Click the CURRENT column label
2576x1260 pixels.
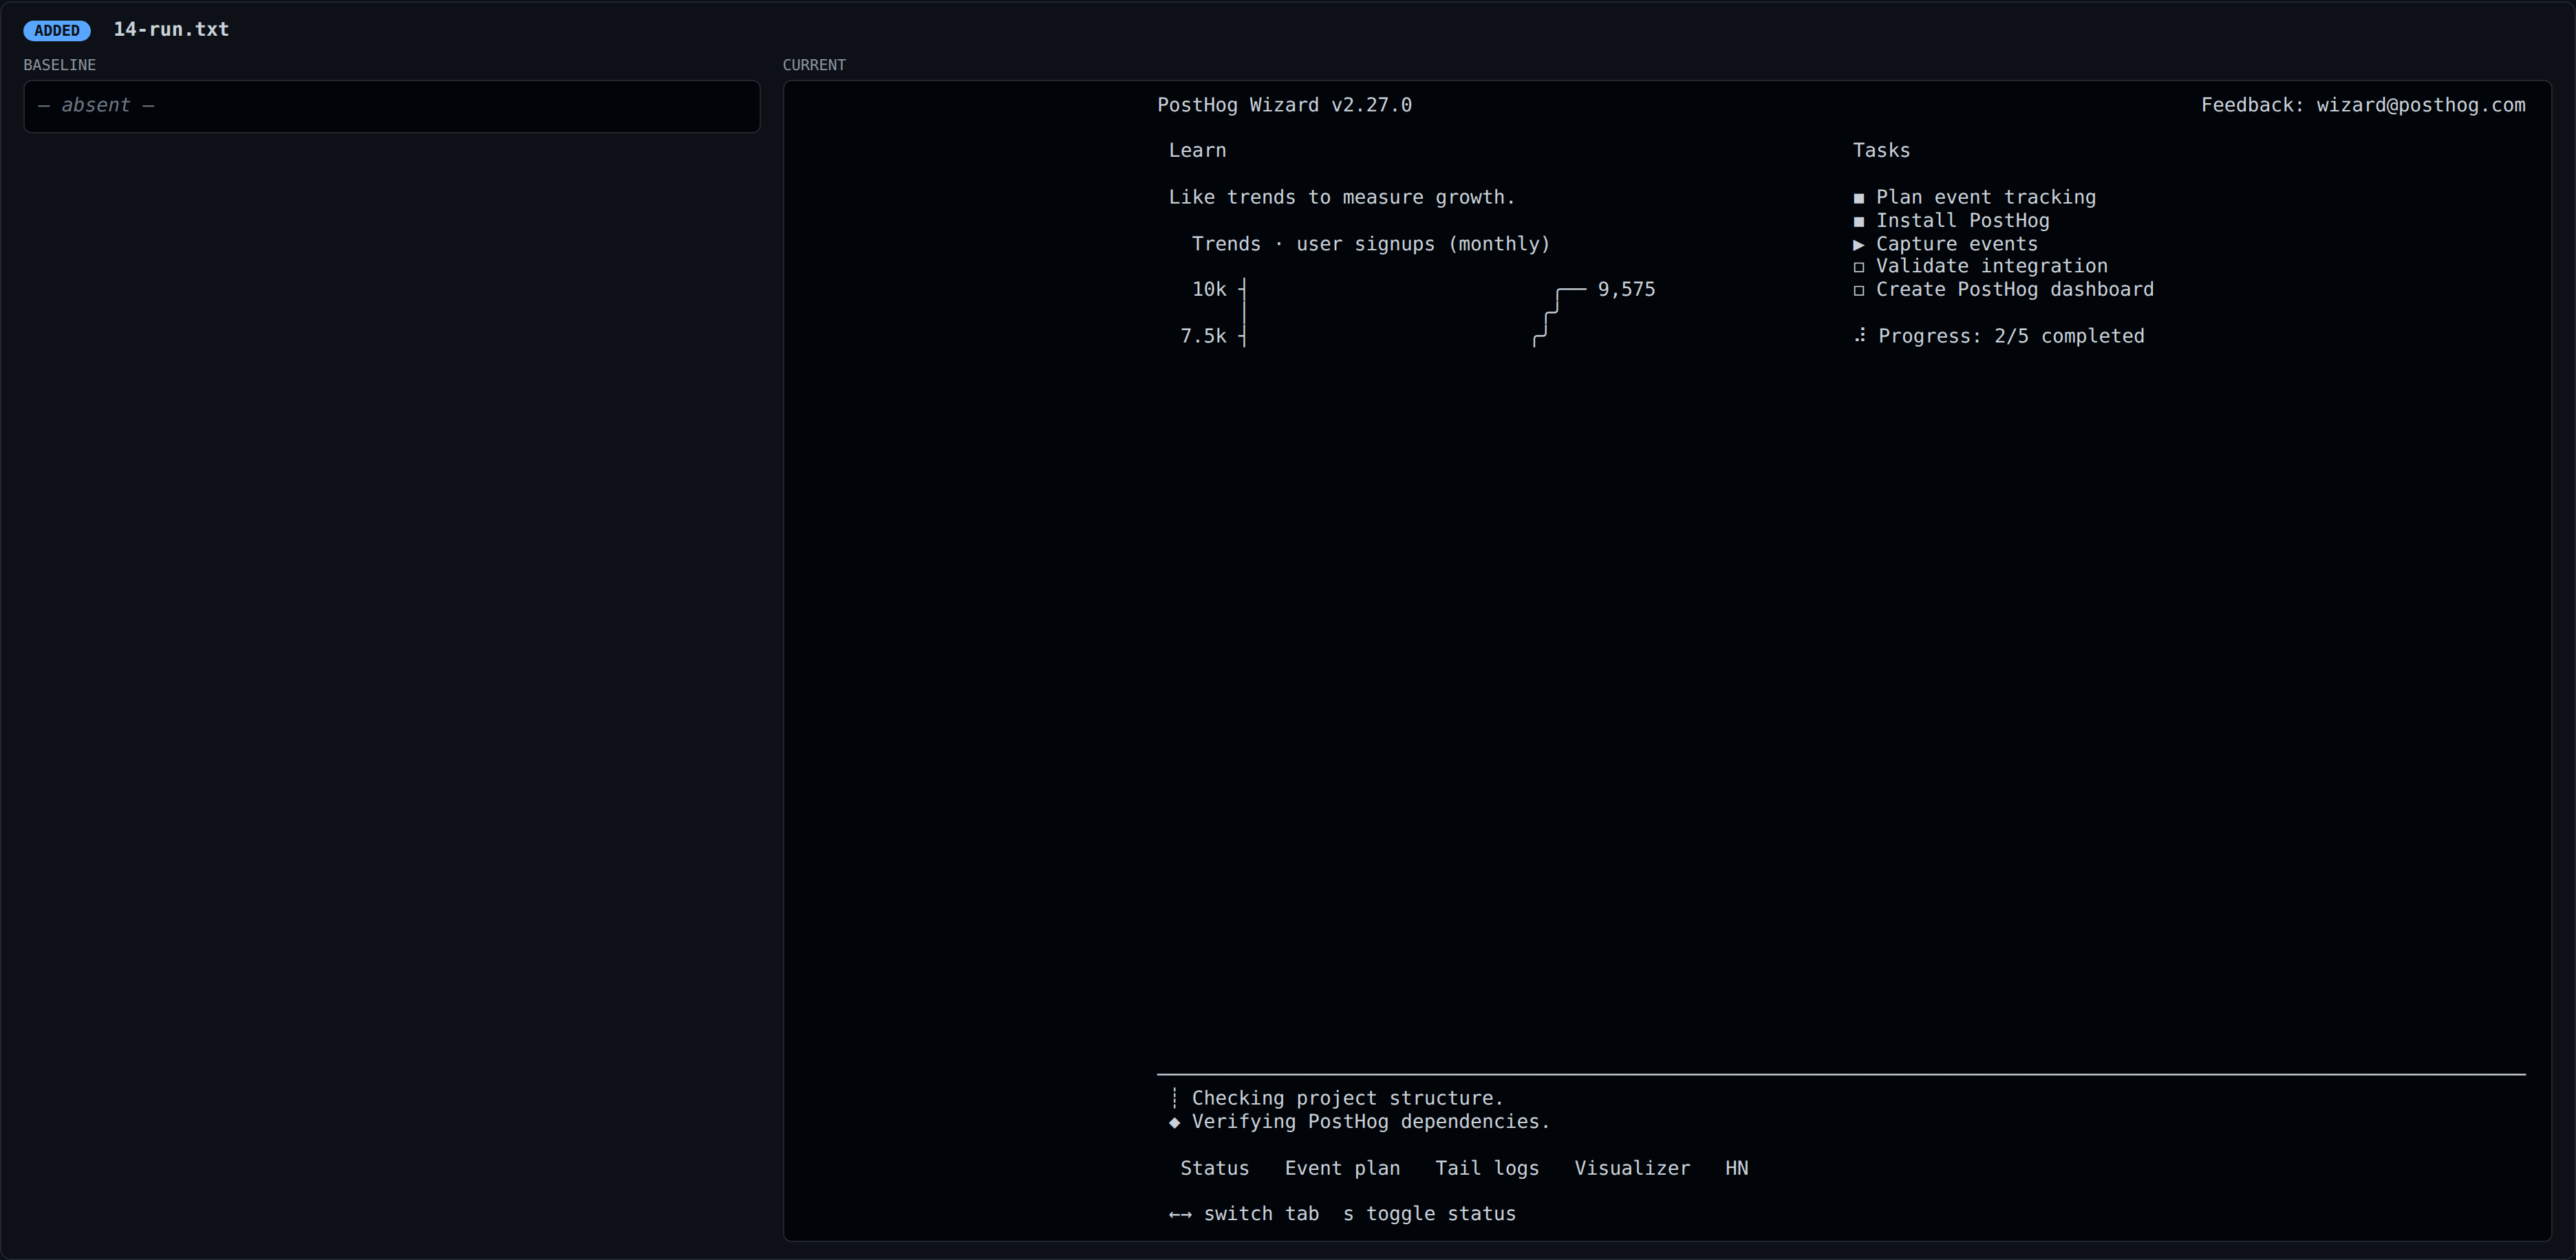[x=814, y=65]
